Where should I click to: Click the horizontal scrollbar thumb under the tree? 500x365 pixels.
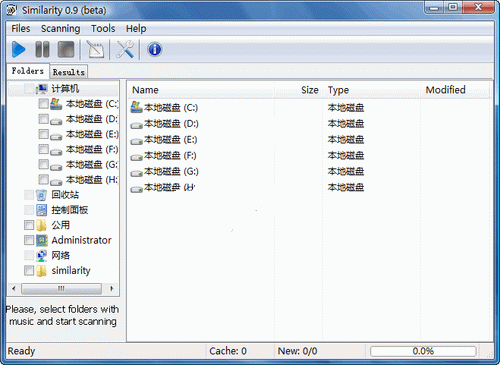(61, 288)
